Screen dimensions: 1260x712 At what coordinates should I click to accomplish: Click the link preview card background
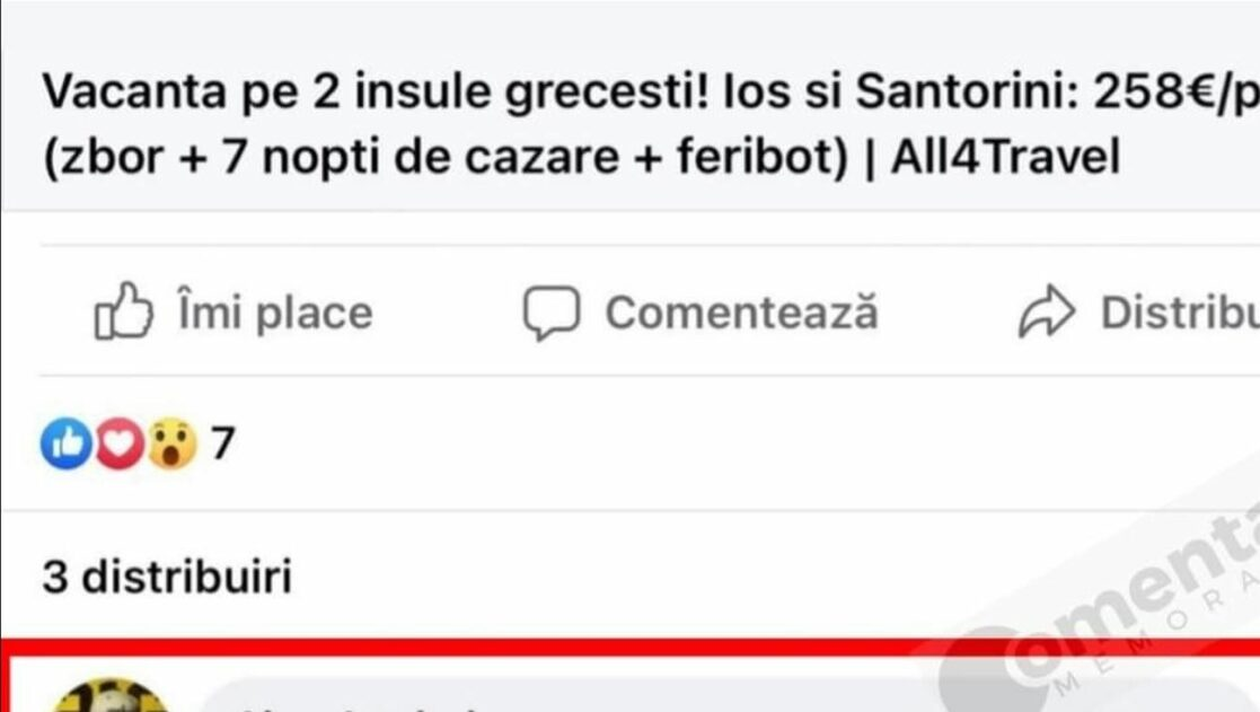tap(630, 105)
